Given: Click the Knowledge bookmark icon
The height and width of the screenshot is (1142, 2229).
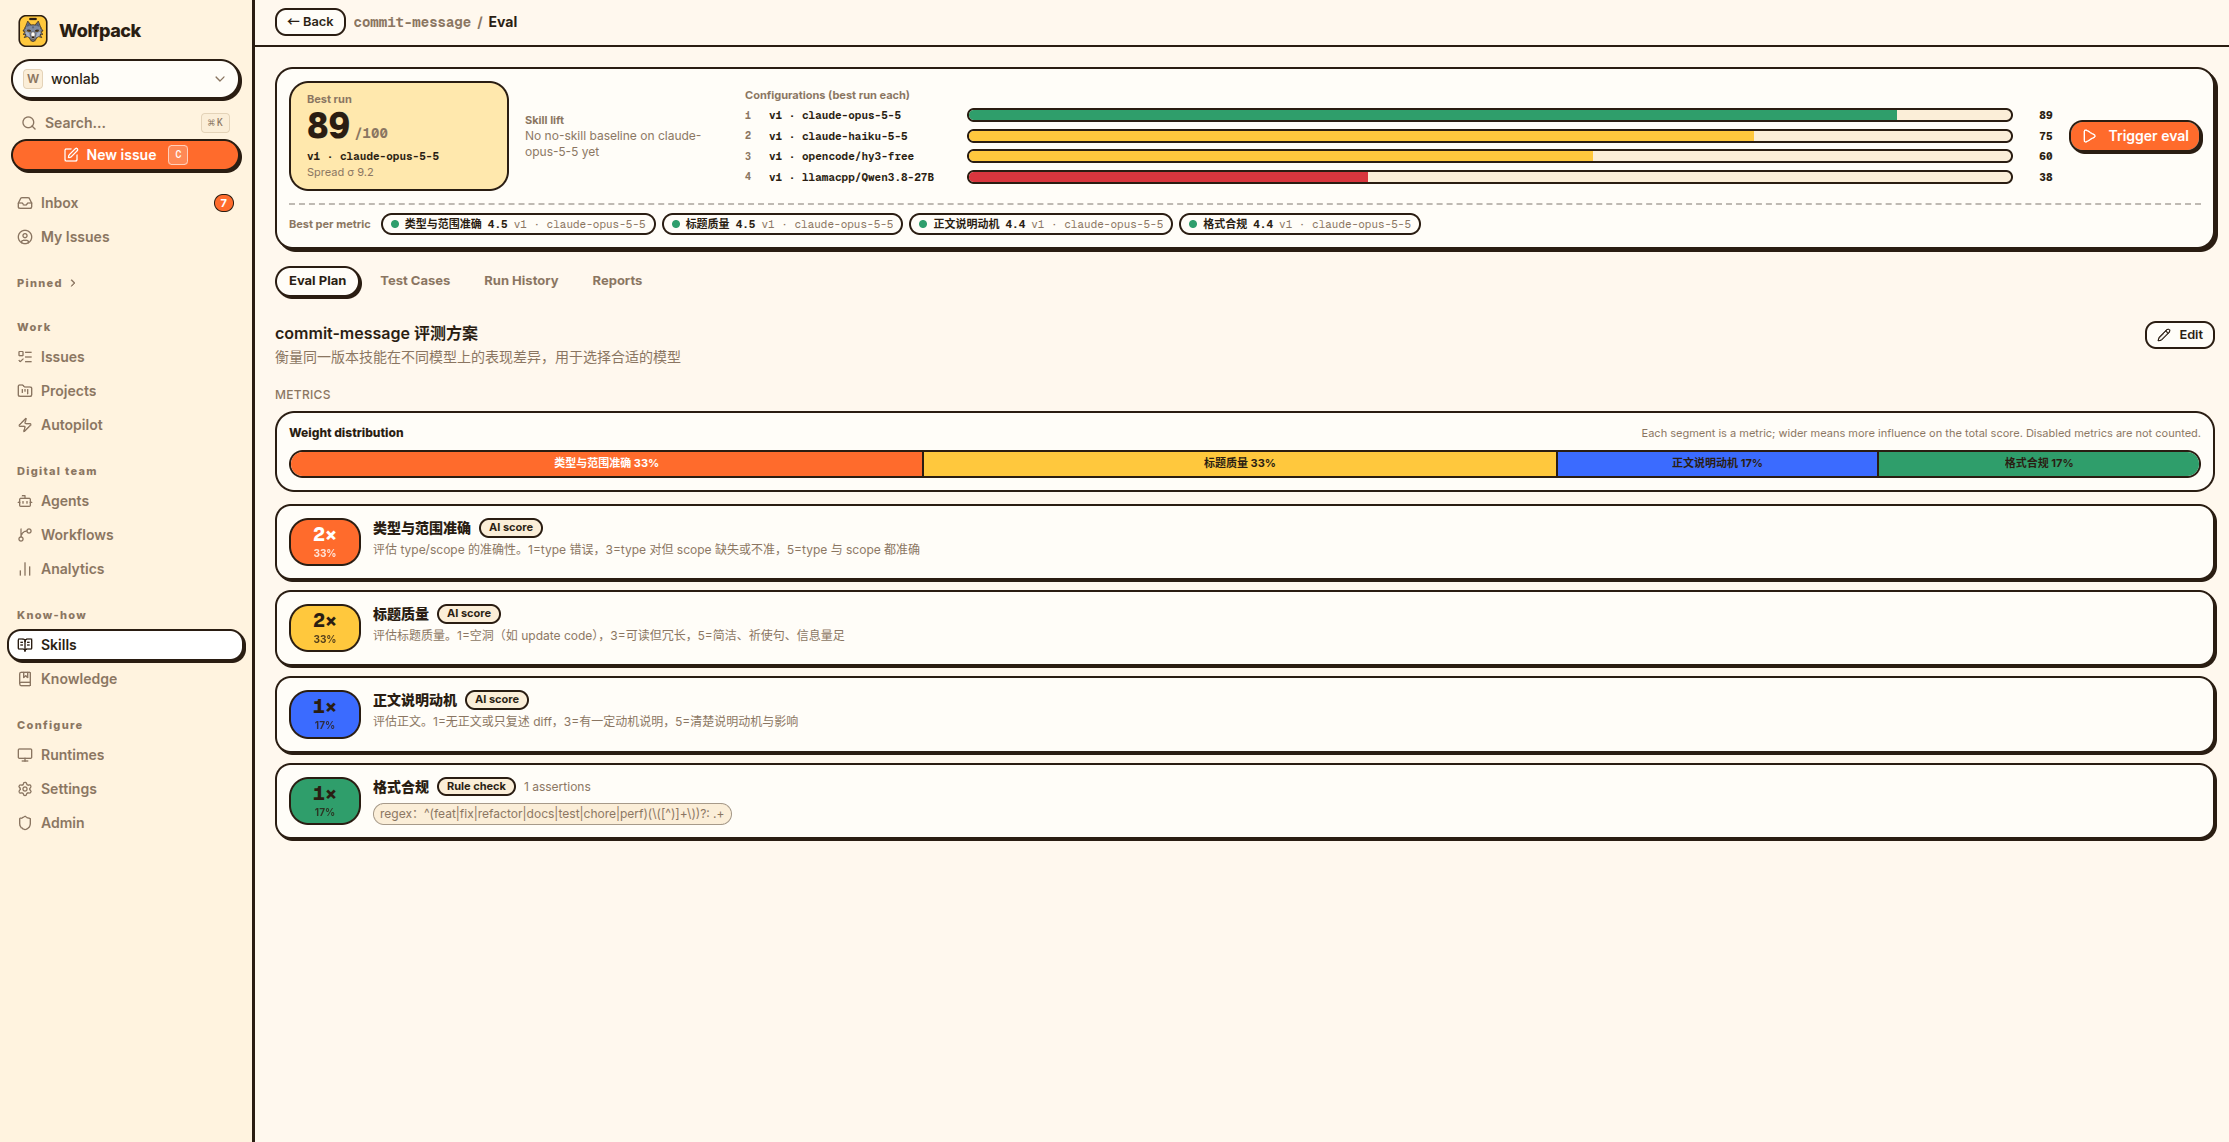Looking at the screenshot, I should point(25,679).
